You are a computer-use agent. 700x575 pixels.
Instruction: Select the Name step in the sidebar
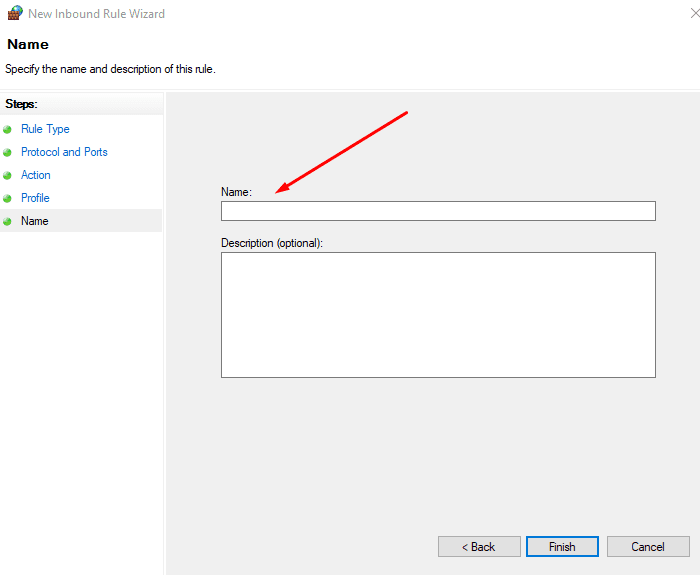tap(35, 221)
